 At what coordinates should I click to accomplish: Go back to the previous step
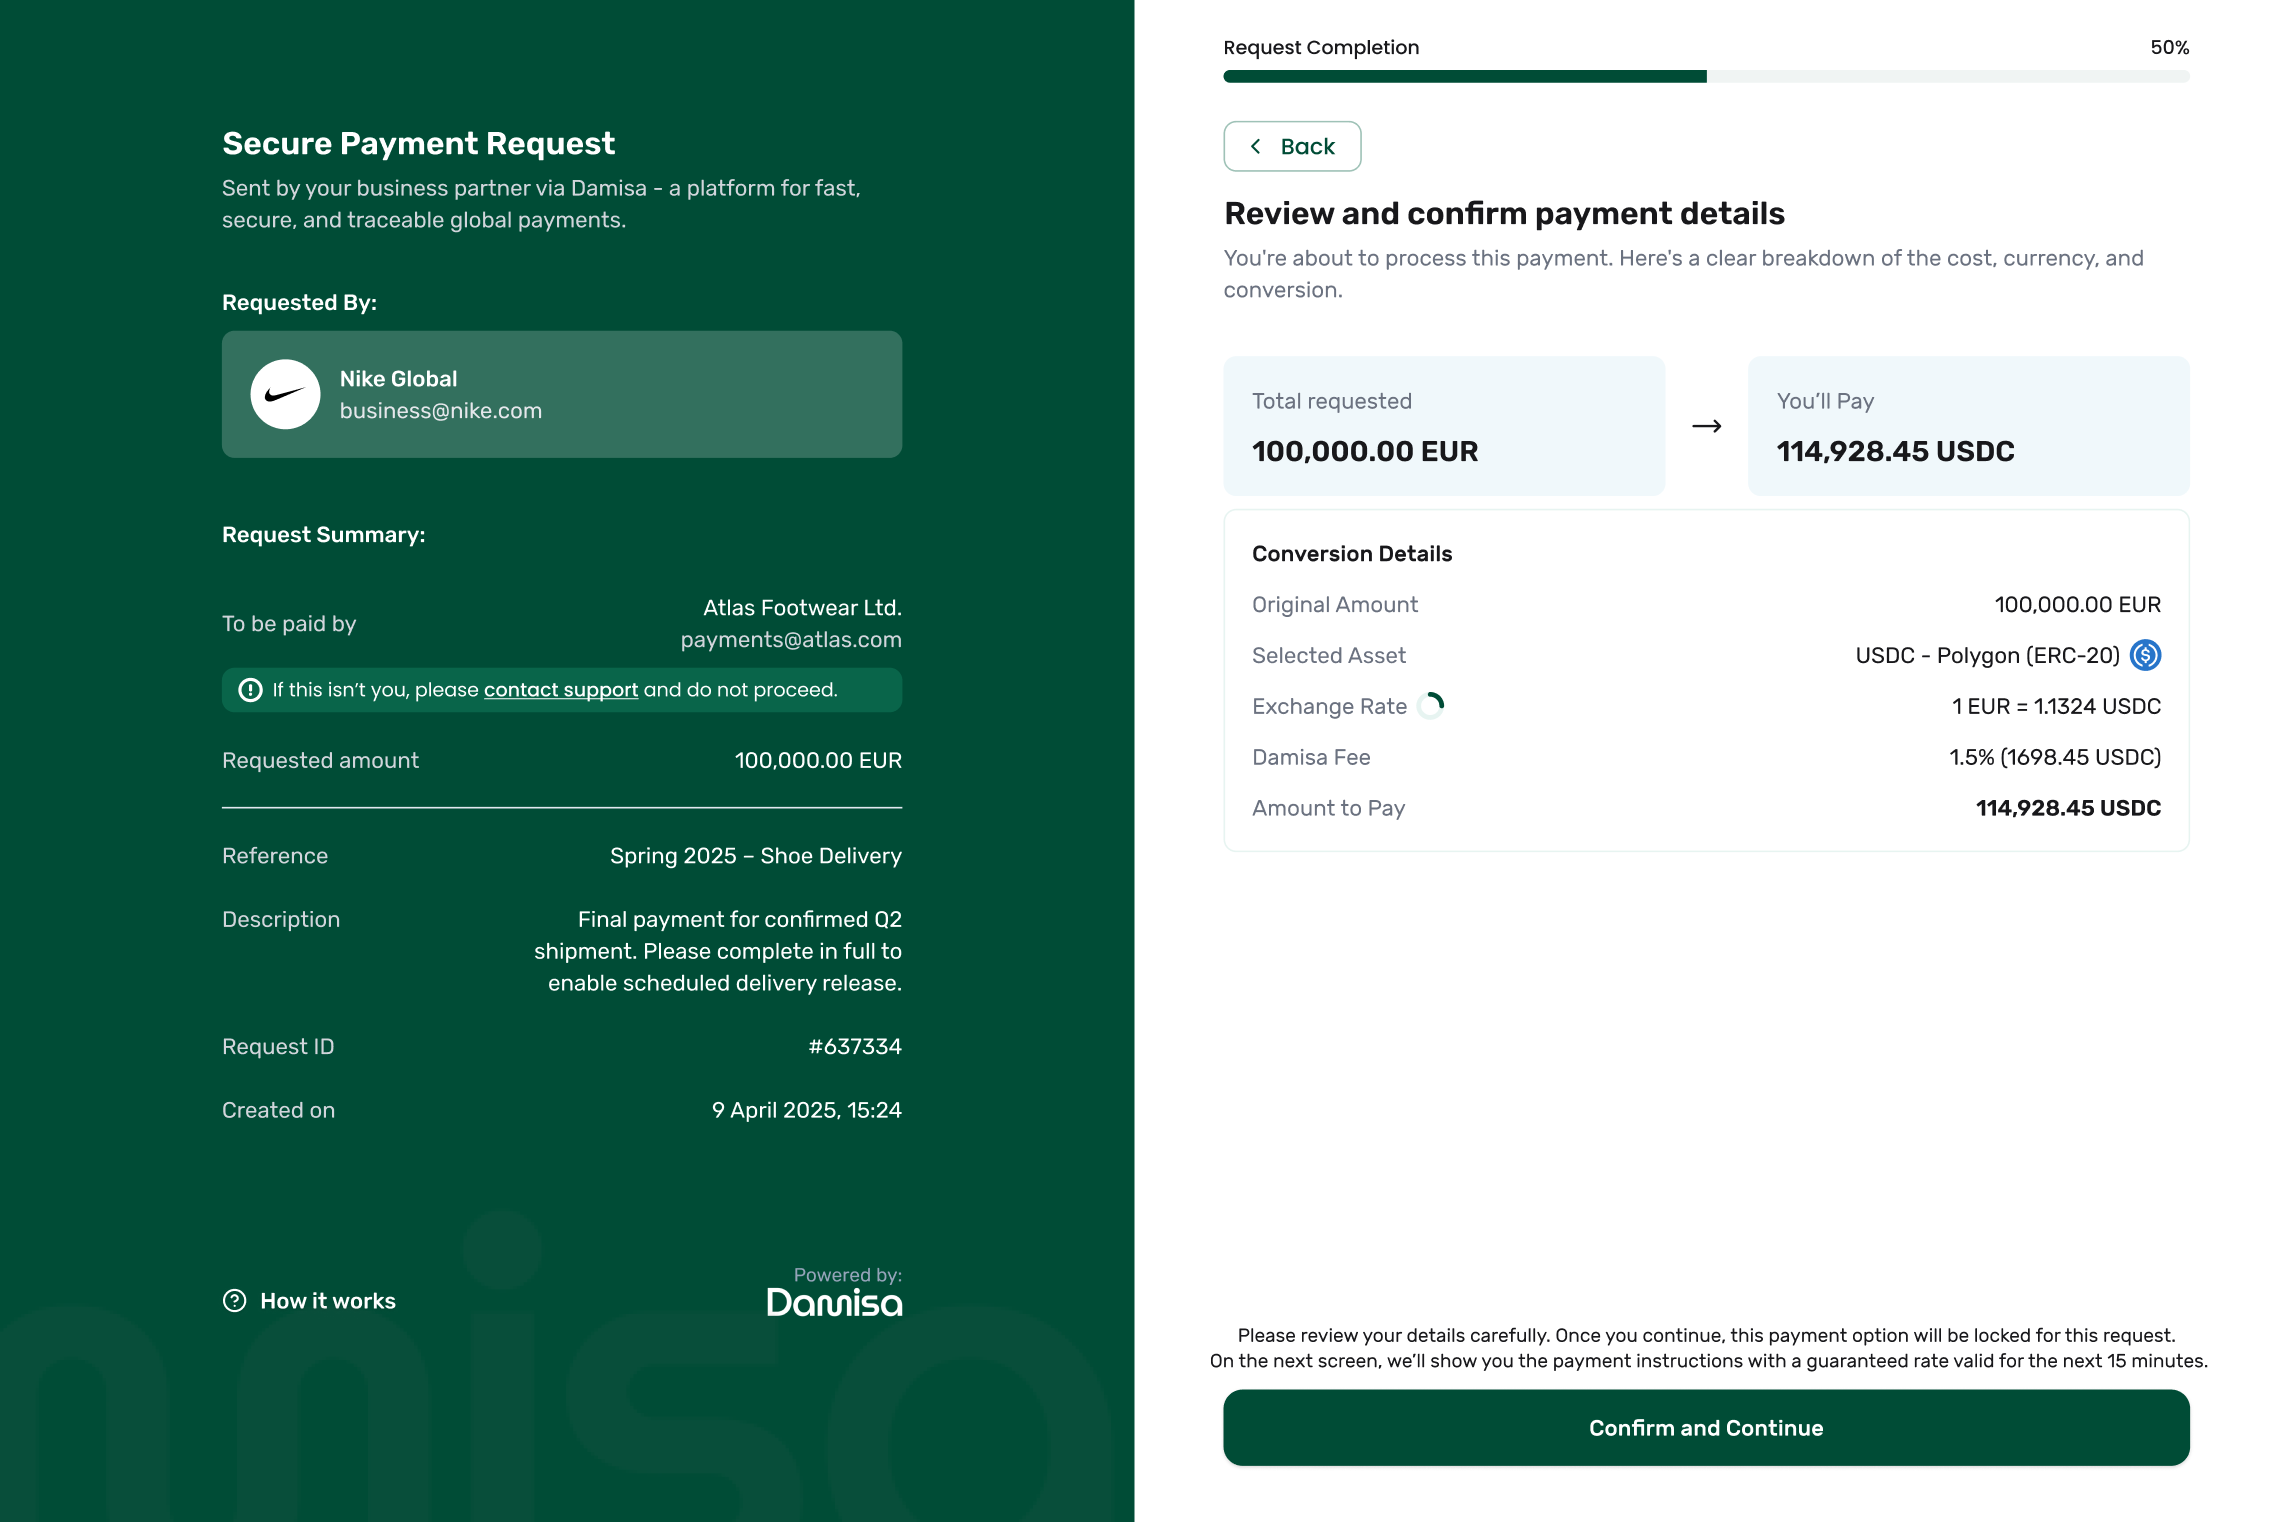(x=1291, y=146)
